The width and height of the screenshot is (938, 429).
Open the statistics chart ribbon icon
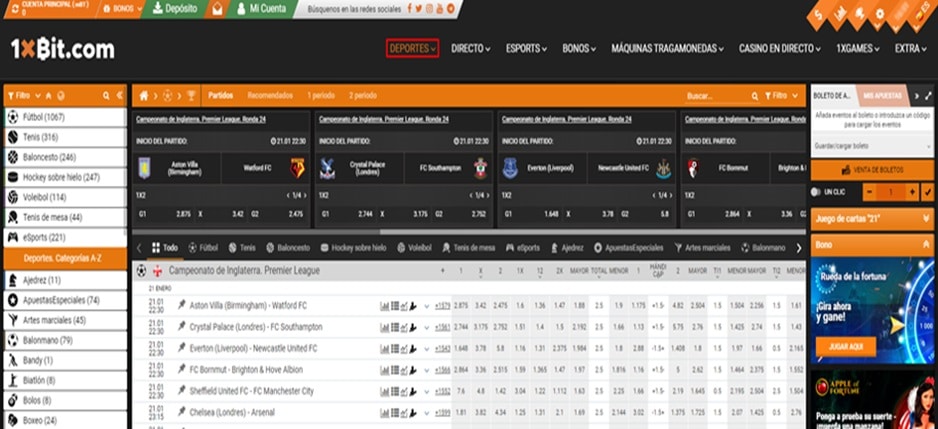[x=840, y=14]
